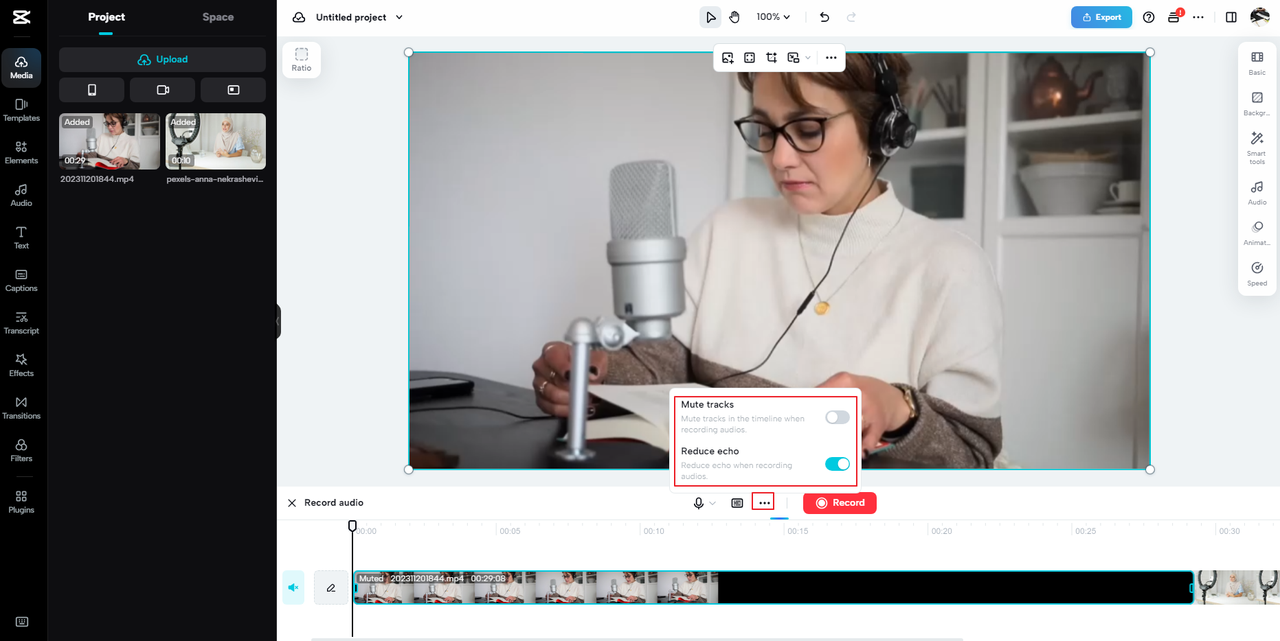Screen dimensions: 1280x641
Task: Undo the last action
Action: point(824,17)
